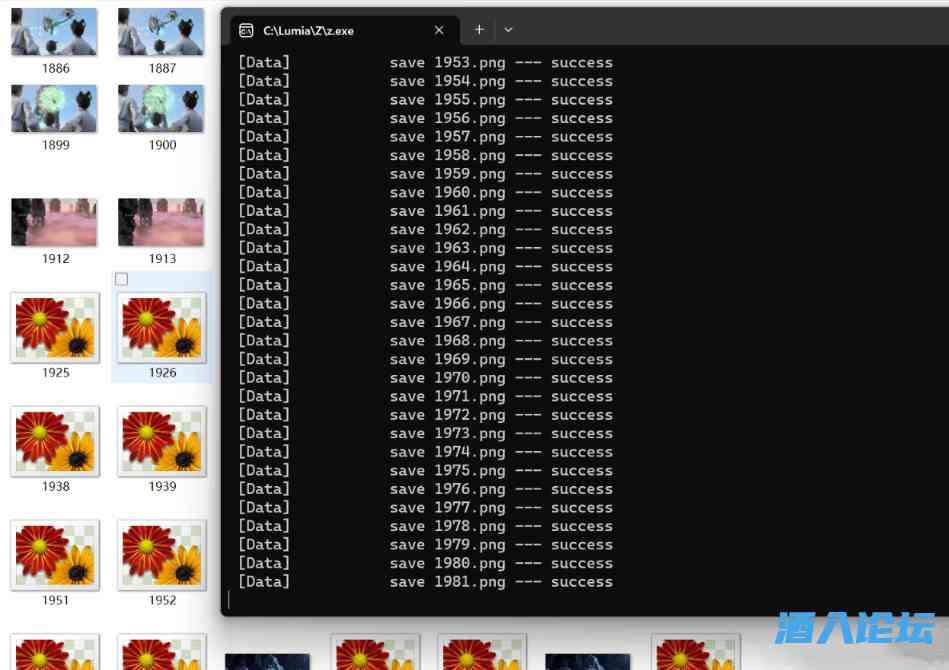949x670 pixels.
Task: Close the C:\Lumia\Z\z.exe tab
Action: (x=439, y=30)
